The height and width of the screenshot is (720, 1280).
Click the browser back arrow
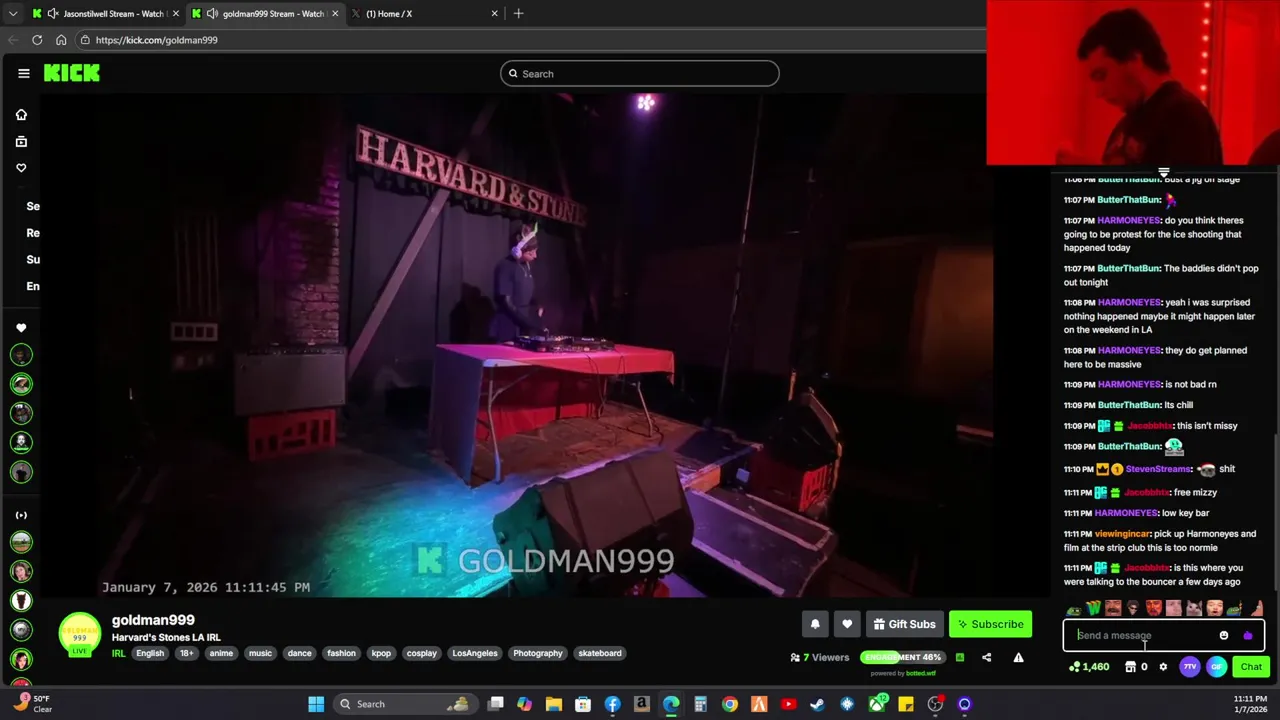tap(13, 40)
